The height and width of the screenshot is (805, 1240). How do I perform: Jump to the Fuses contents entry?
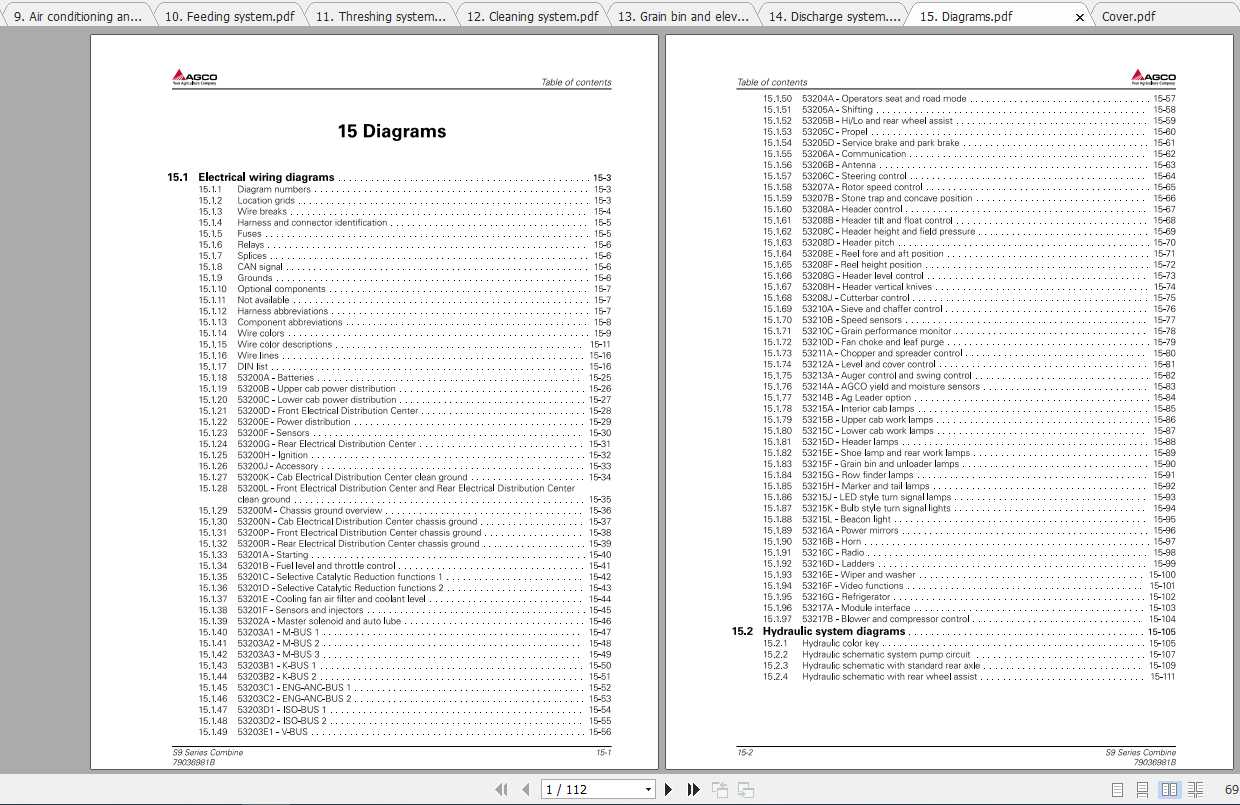[249, 234]
